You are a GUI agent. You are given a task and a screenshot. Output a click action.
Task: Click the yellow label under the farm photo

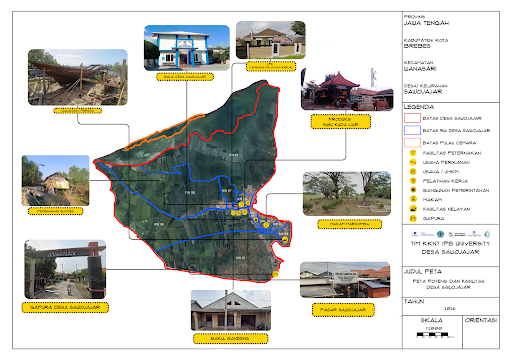55,211
